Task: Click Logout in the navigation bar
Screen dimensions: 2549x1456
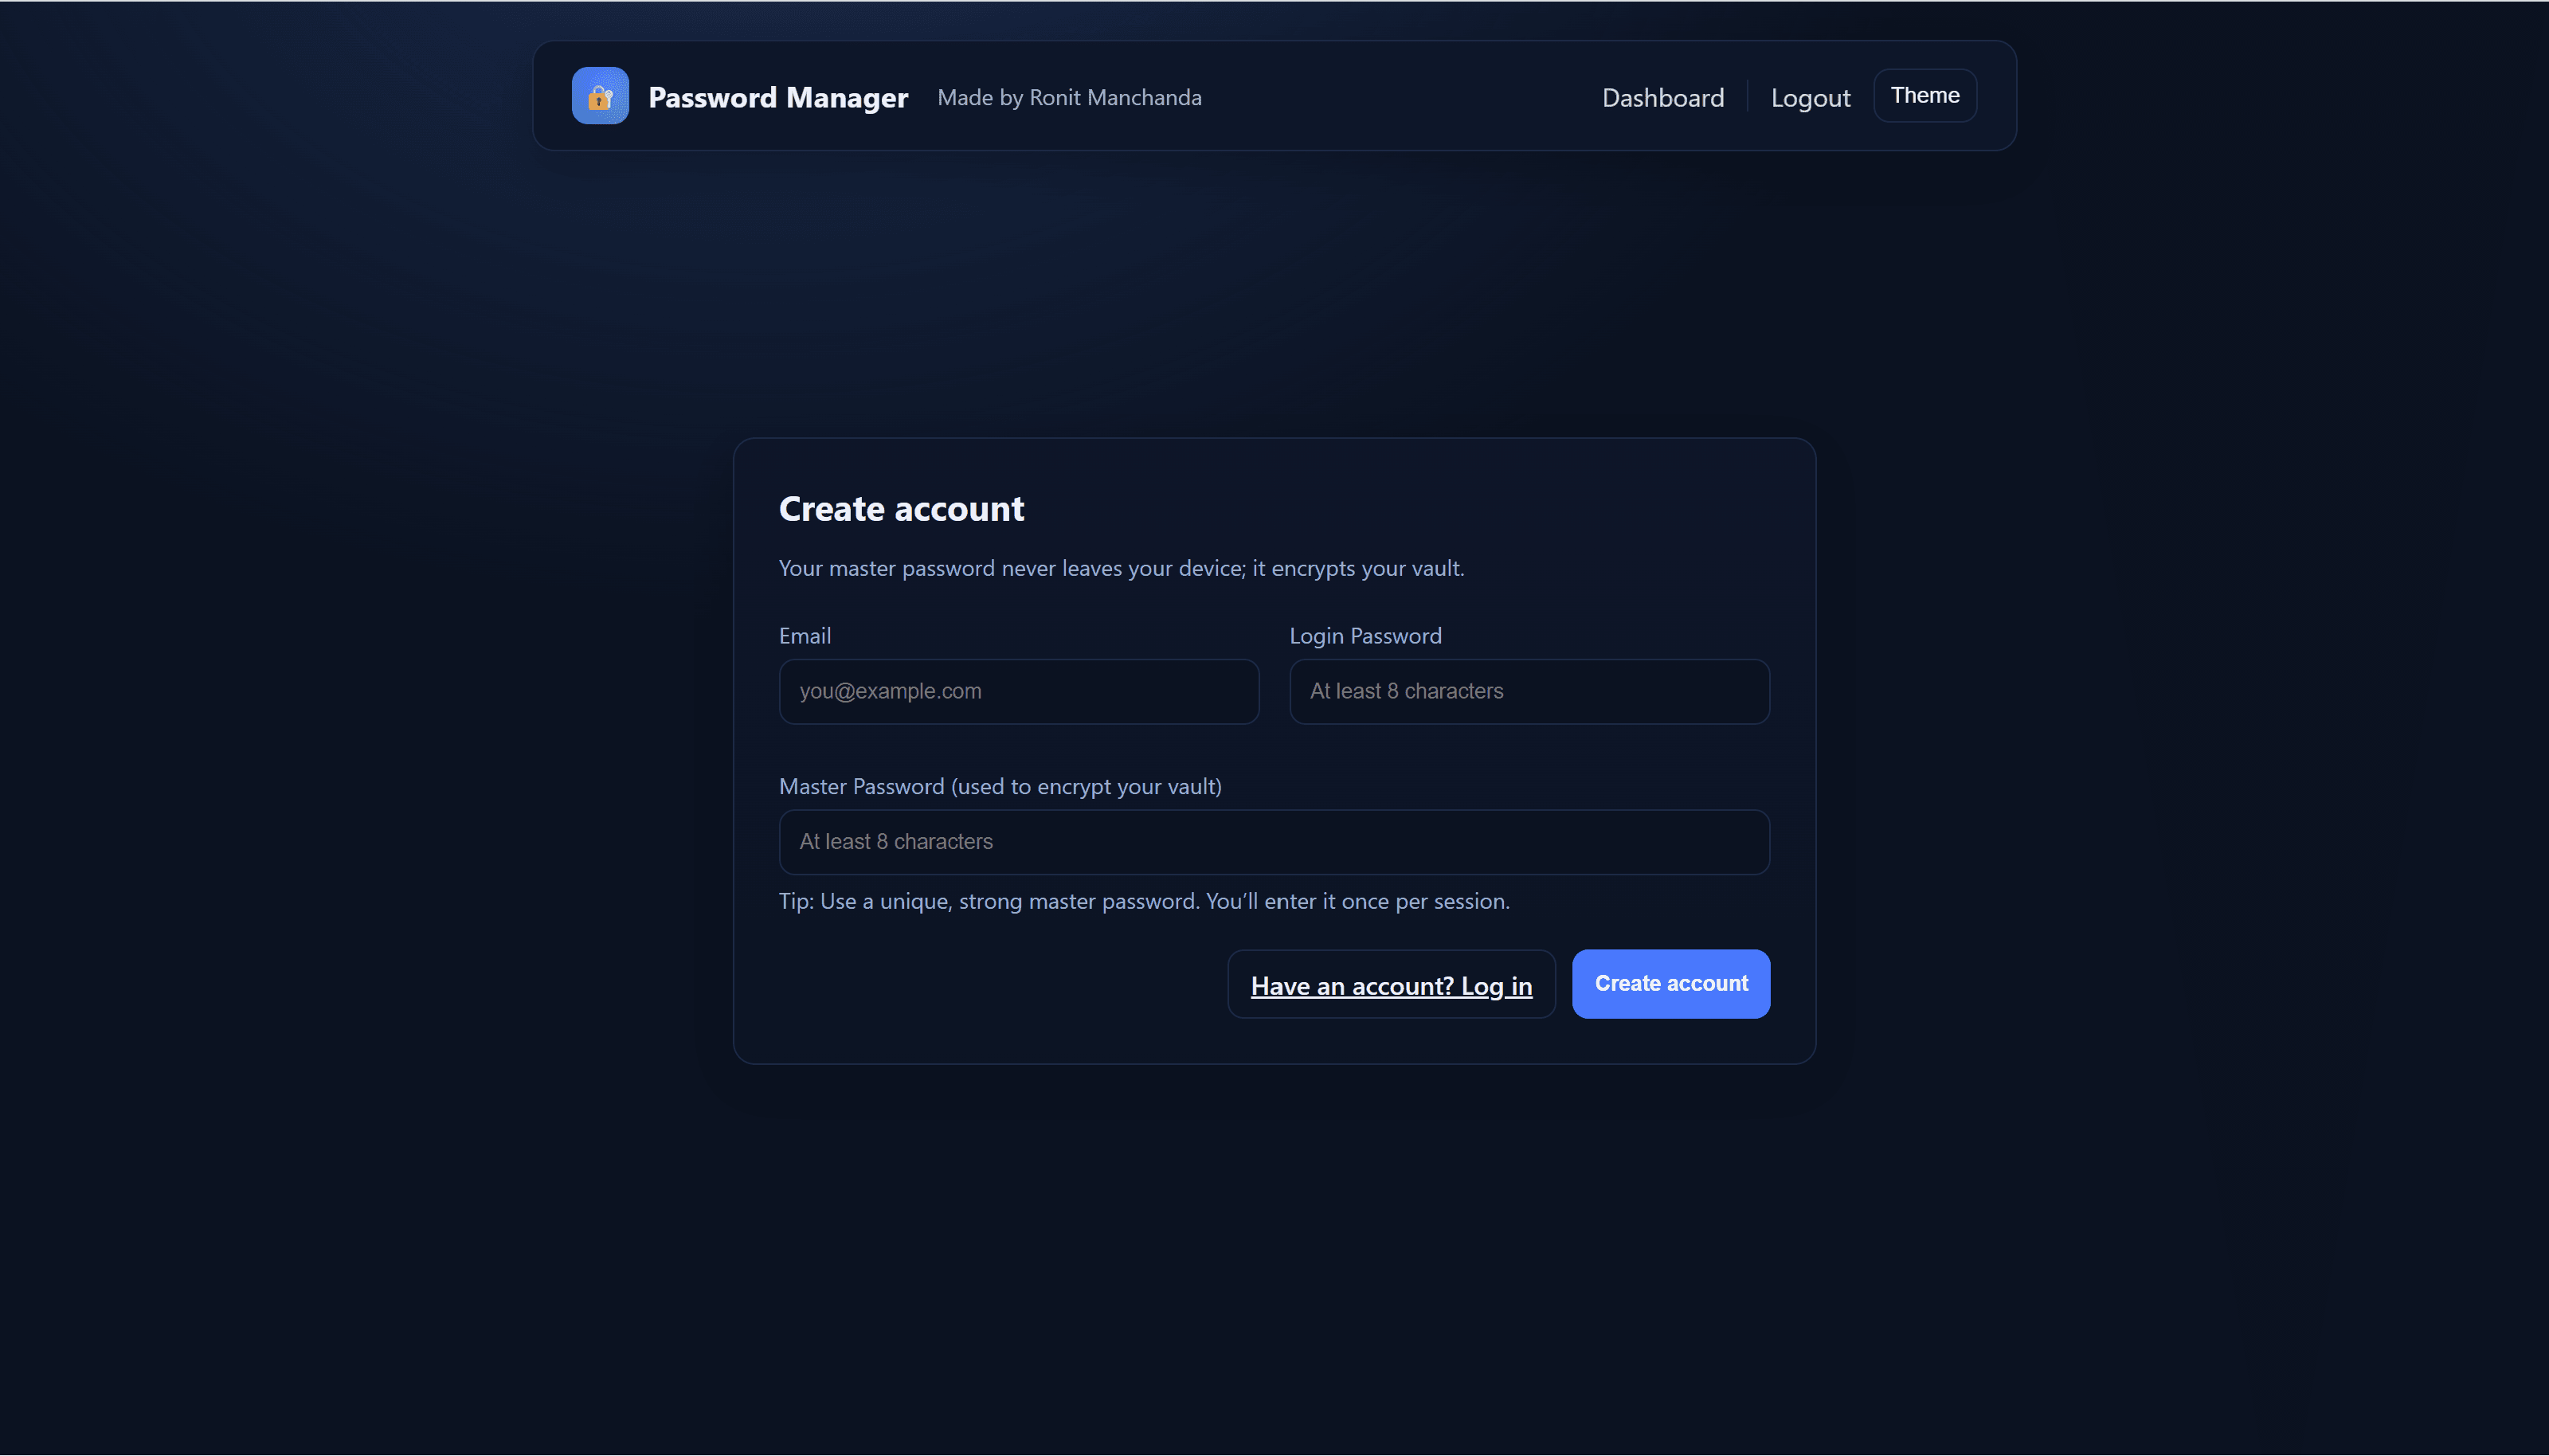Action: (1810, 97)
